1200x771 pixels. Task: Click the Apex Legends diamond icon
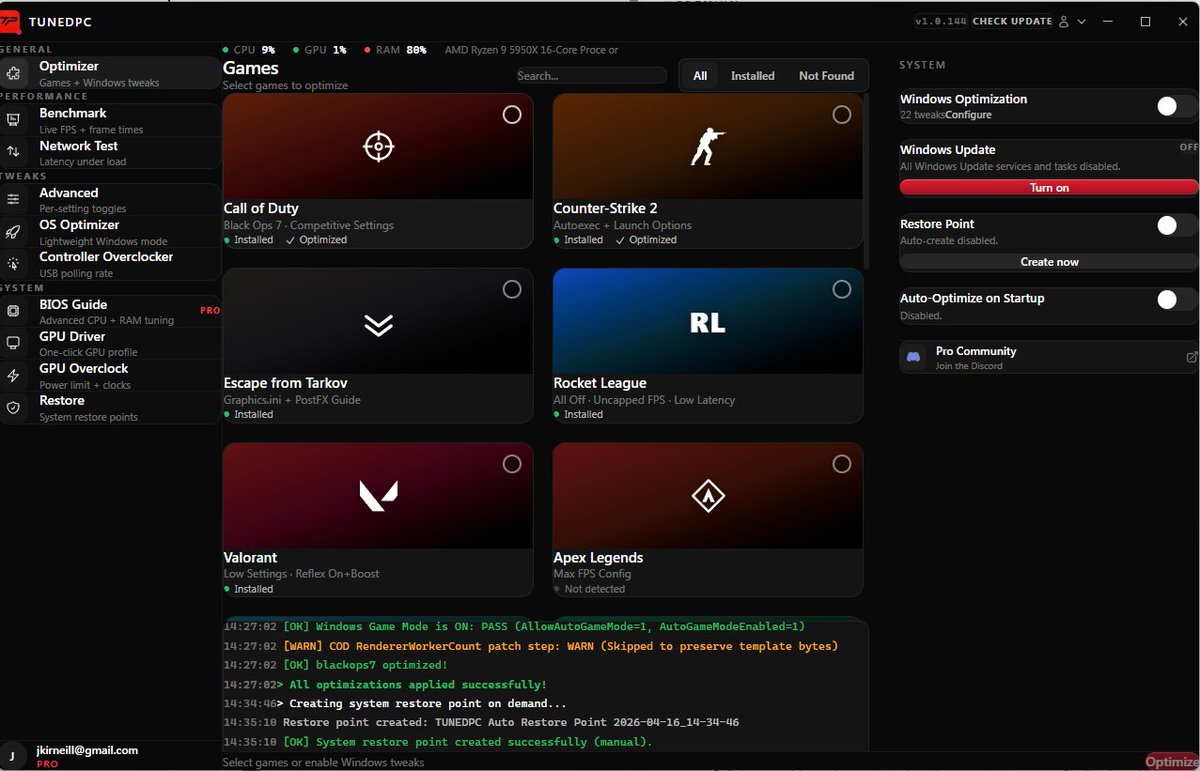pyautogui.click(x=707, y=496)
